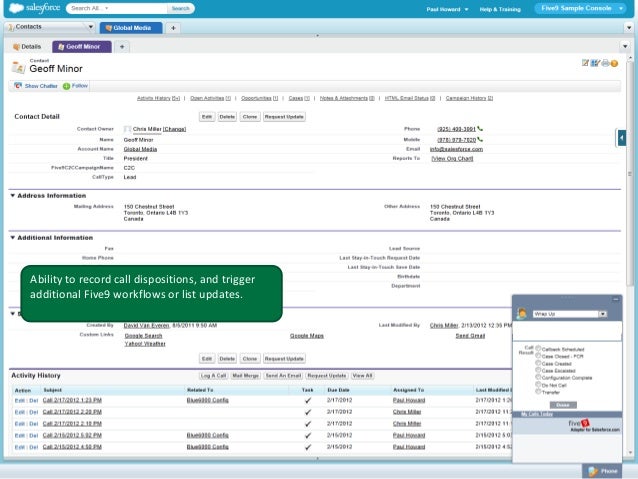This screenshot has width=638, height=479.
Task: Click the orange help icon for this page
Action: click(x=614, y=63)
